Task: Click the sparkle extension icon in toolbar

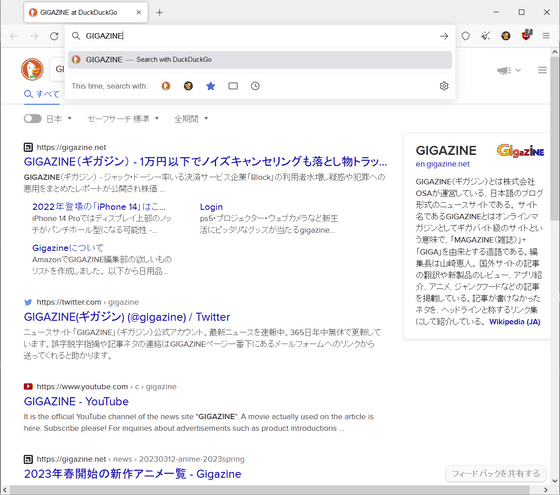Action: pos(485,36)
